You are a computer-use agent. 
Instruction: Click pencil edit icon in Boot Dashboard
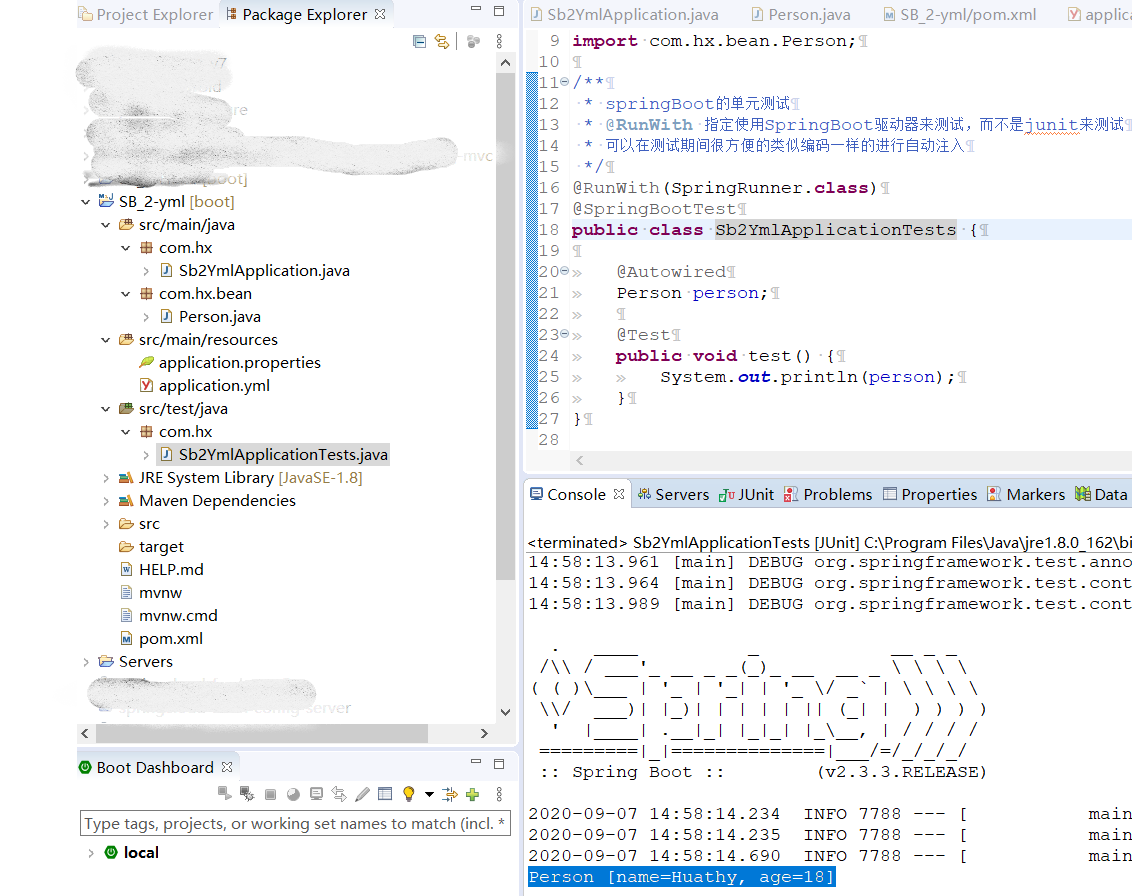coord(362,794)
